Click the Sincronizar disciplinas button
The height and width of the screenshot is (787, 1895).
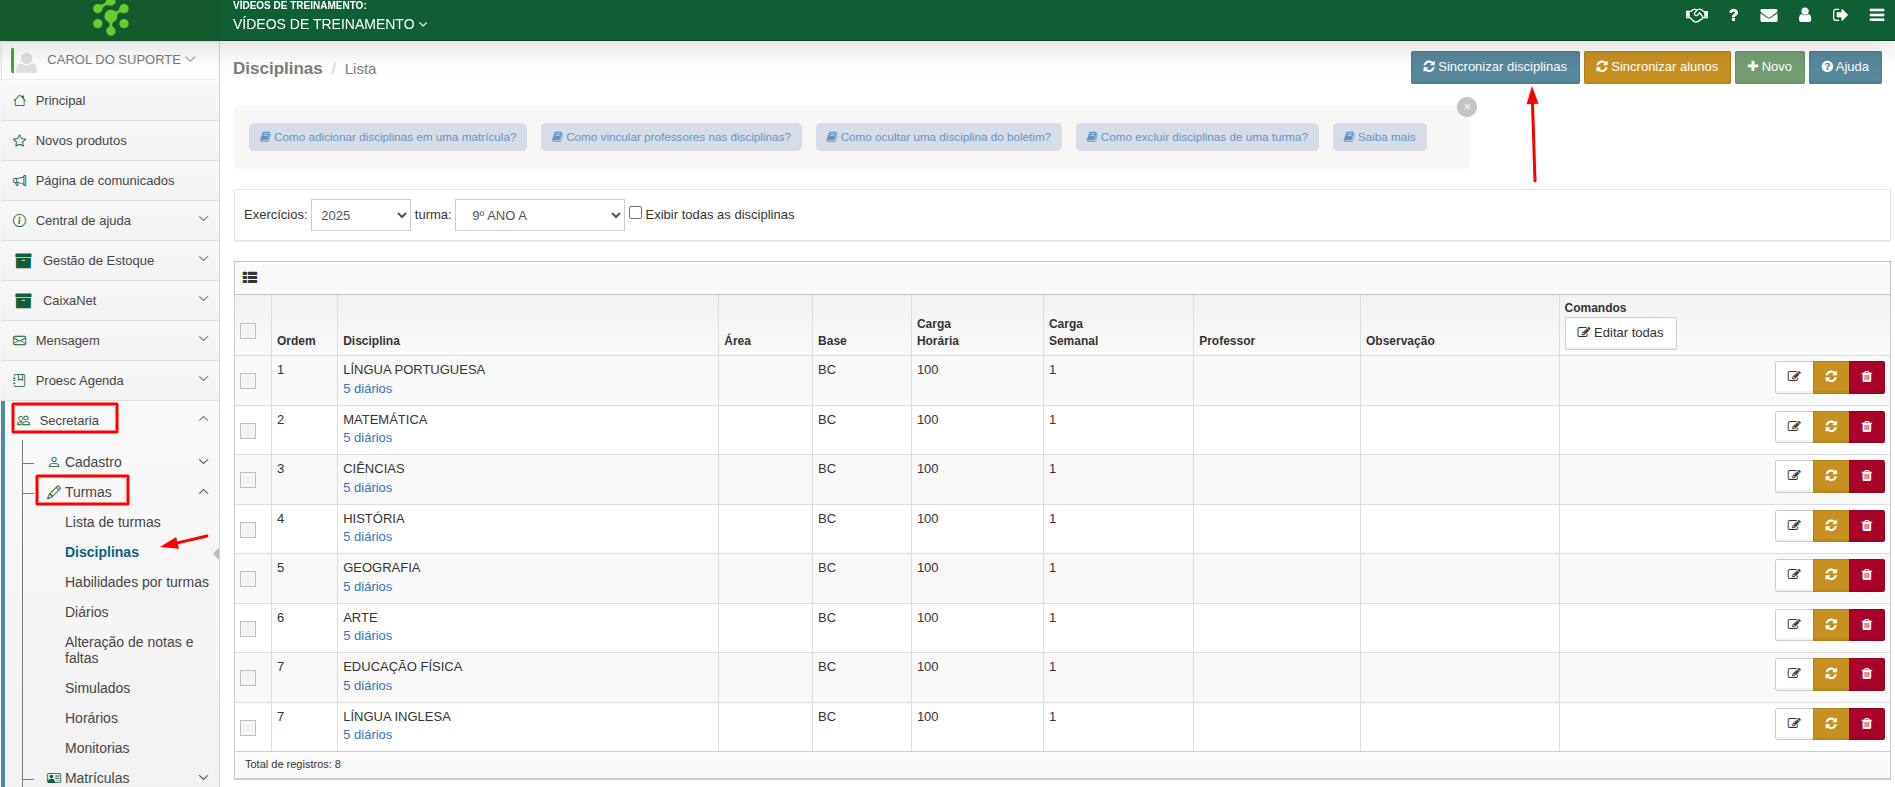1495,67
